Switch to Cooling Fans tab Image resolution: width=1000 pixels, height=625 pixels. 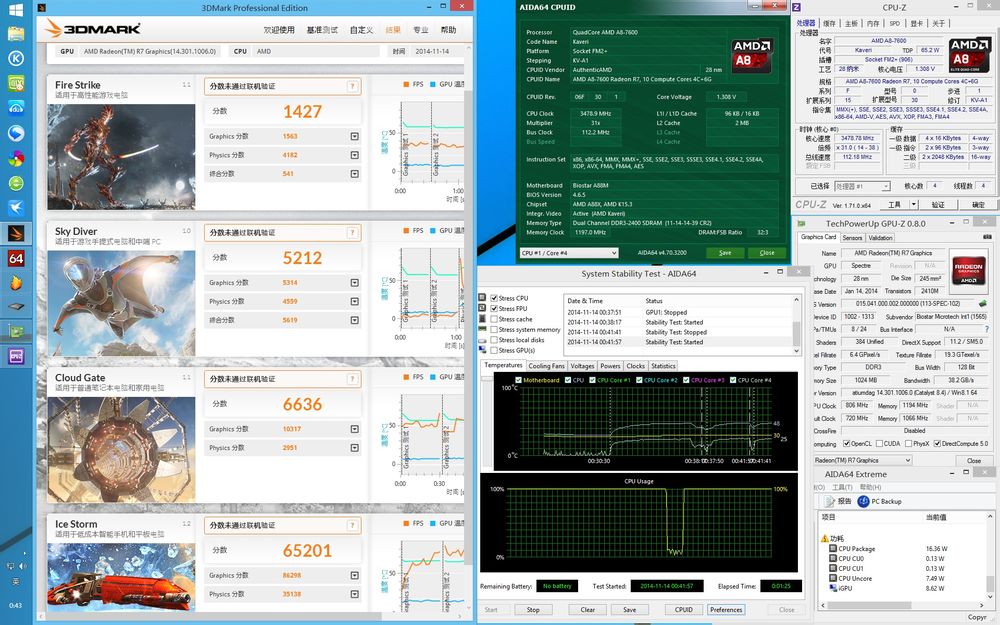(547, 366)
